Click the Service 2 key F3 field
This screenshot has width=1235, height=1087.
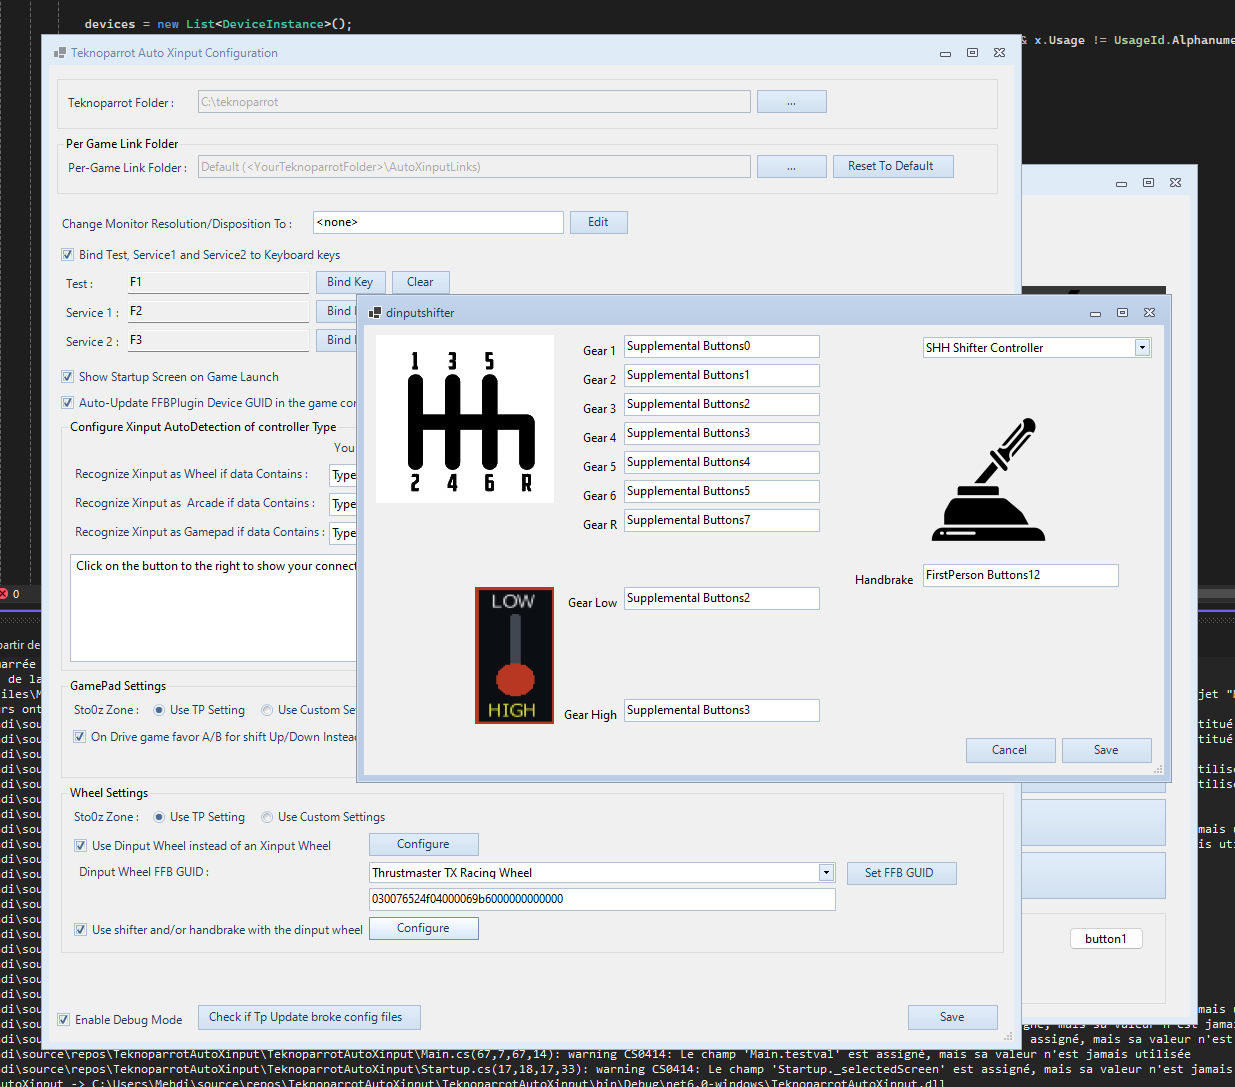point(218,340)
